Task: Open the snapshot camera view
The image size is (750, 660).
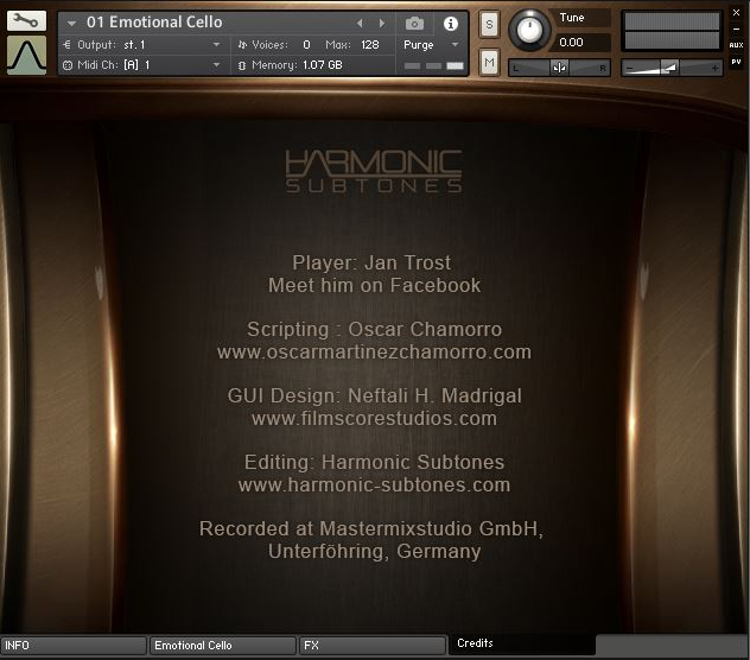Action: point(415,23)
